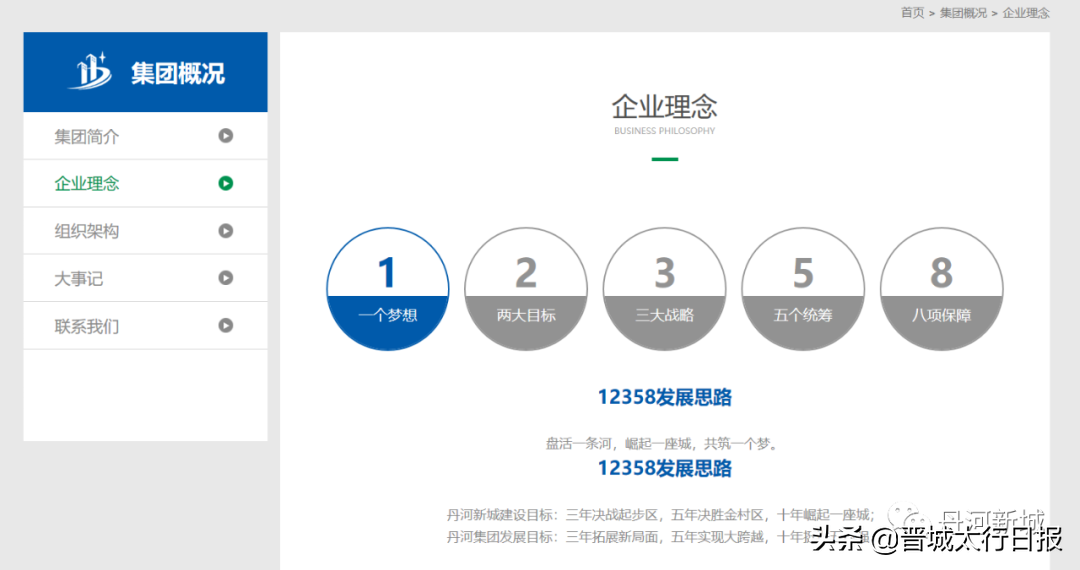
Task: Follow the 首页 breadcrumb link
Action: (913, 12)
